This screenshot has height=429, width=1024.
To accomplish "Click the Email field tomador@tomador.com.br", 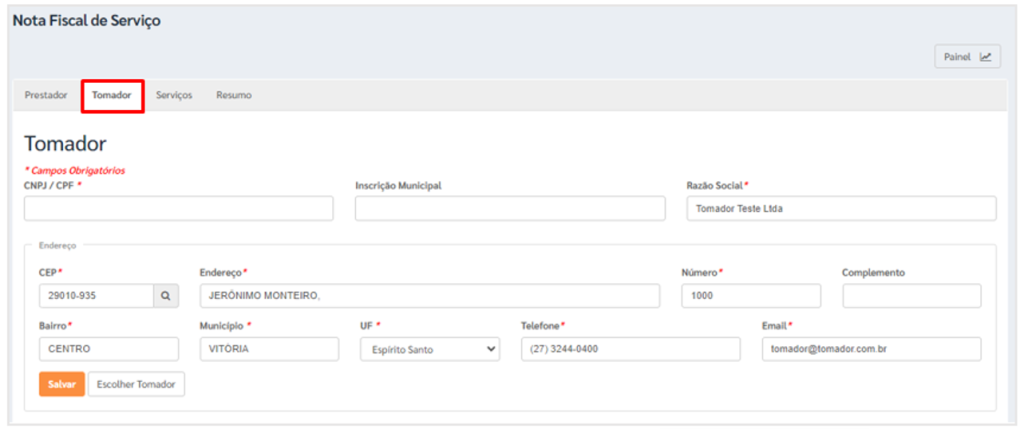I will [871, 349].
